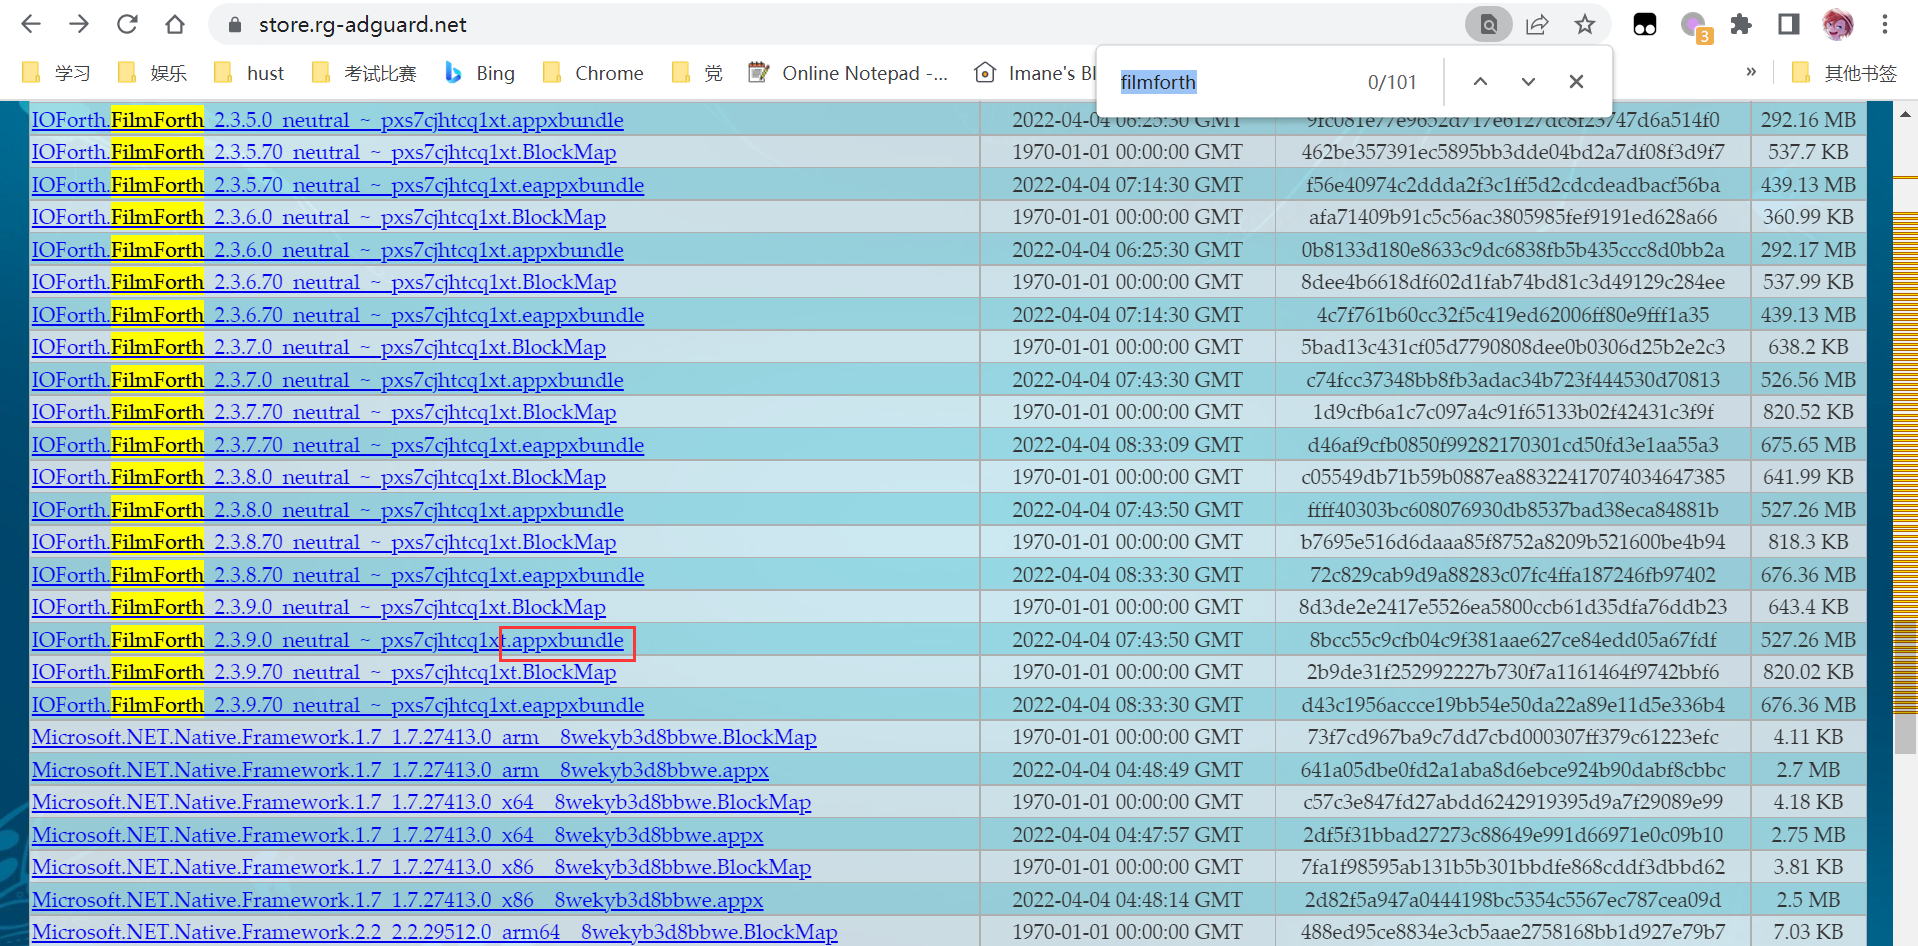
Task: Open the black mask-shaped extension icon
Action: pos(1645,24)
